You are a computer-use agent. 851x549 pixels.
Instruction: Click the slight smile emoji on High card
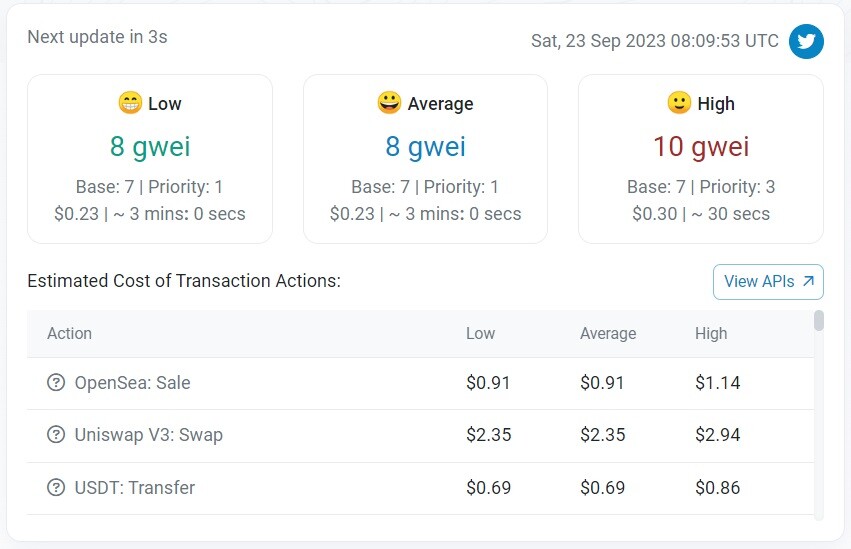click(x=679, y=103)
